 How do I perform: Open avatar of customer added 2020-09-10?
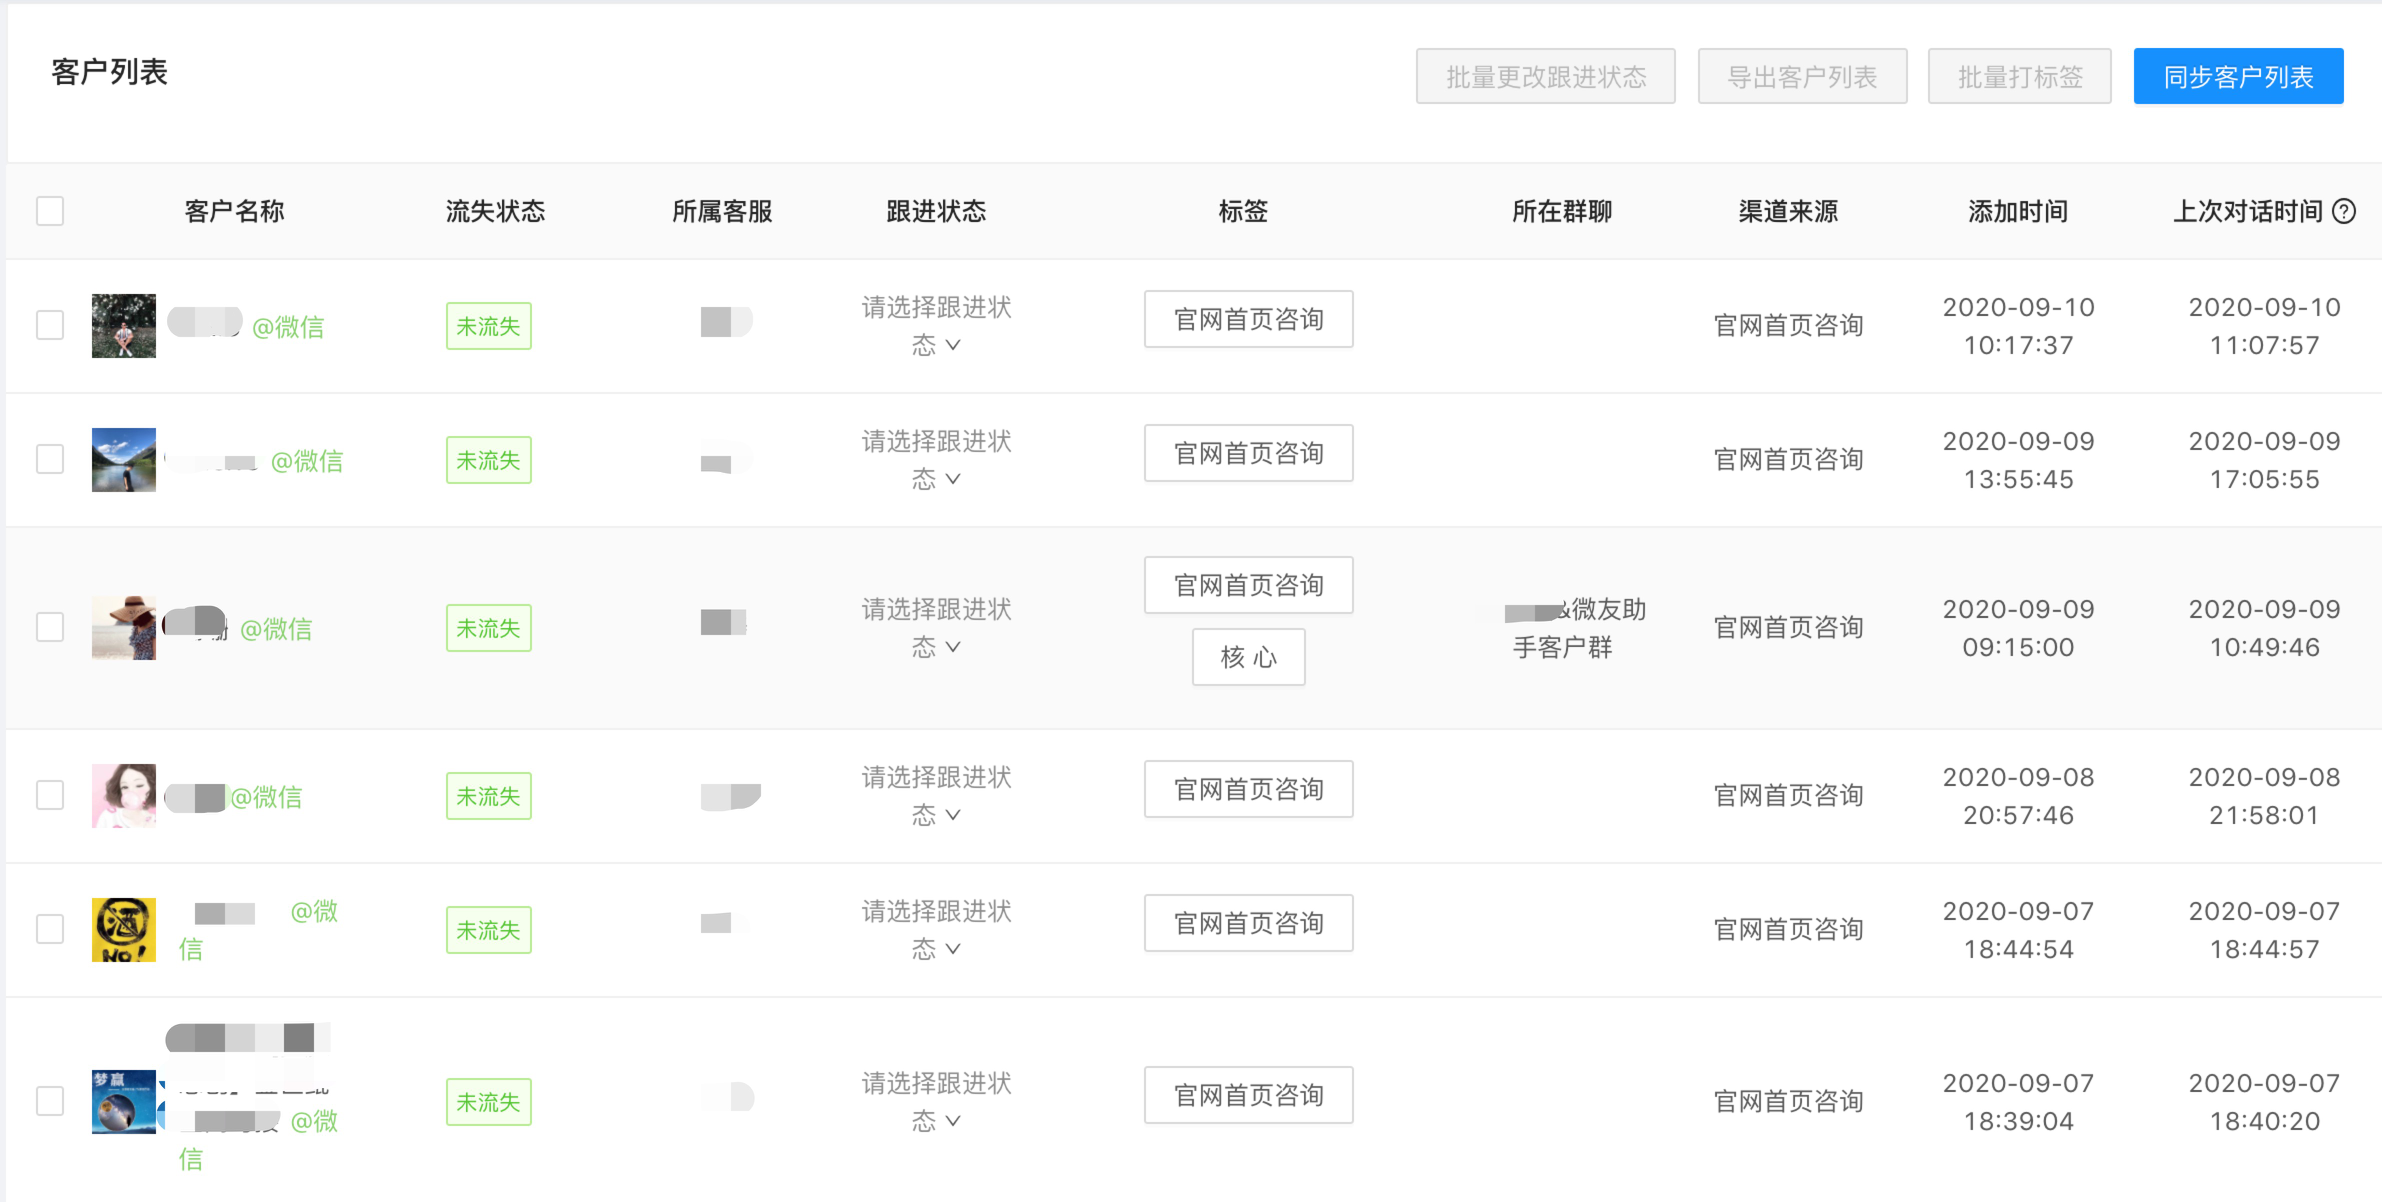click(x=124, y=325)
